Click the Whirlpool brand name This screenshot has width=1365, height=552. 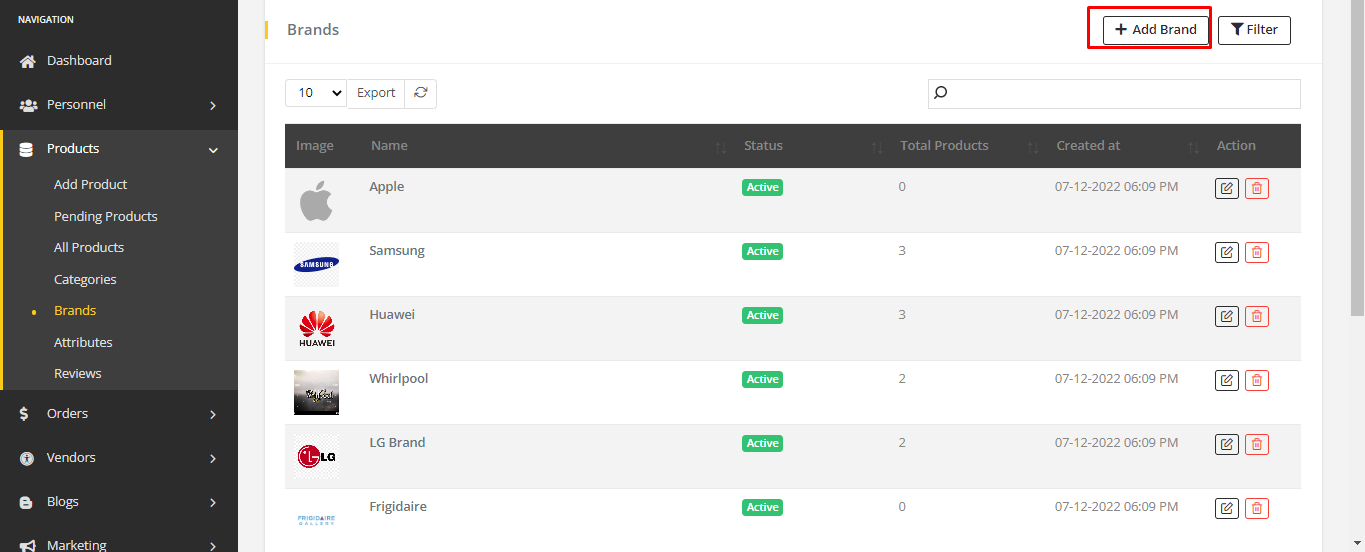pyautogui.click(x=398, y=379)
